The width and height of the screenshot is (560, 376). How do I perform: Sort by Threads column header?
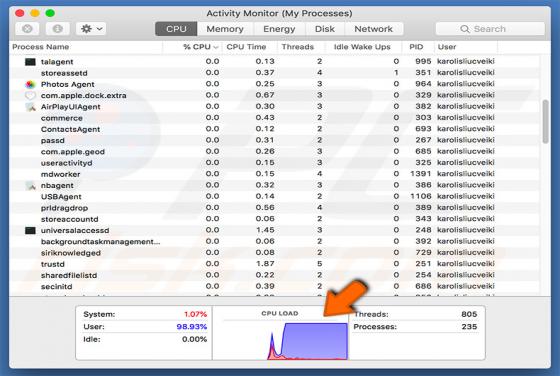301,47
